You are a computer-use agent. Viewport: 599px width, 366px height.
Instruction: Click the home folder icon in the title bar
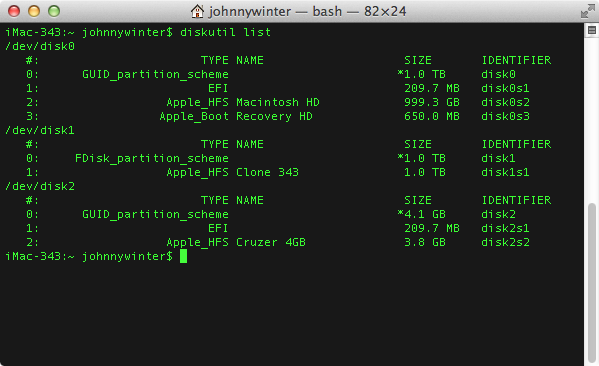(x=197, y=11)
